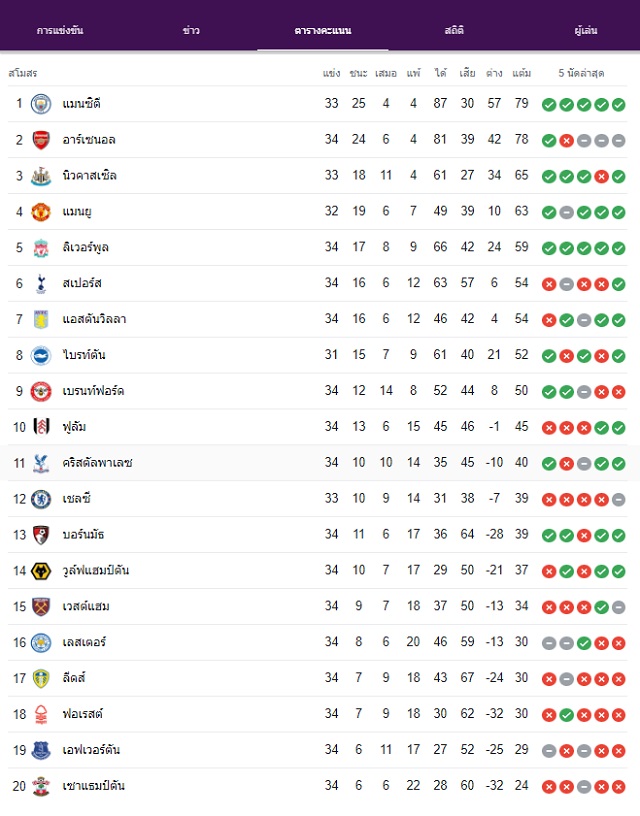Go to the ผู้เล่น tab
Viewport: 640px width, 816px height.
[x=585, y=30]
